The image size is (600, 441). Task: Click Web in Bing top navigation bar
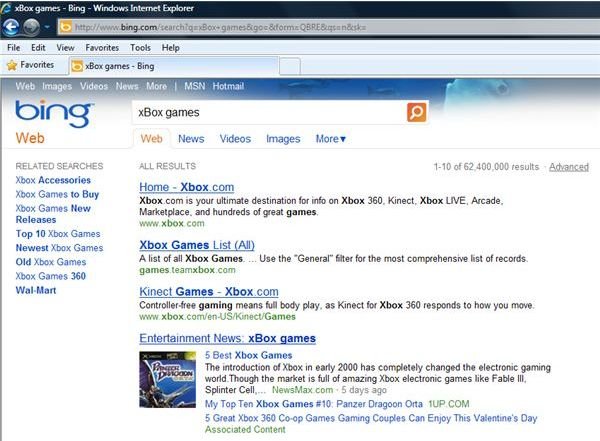(x=25, y=86)
